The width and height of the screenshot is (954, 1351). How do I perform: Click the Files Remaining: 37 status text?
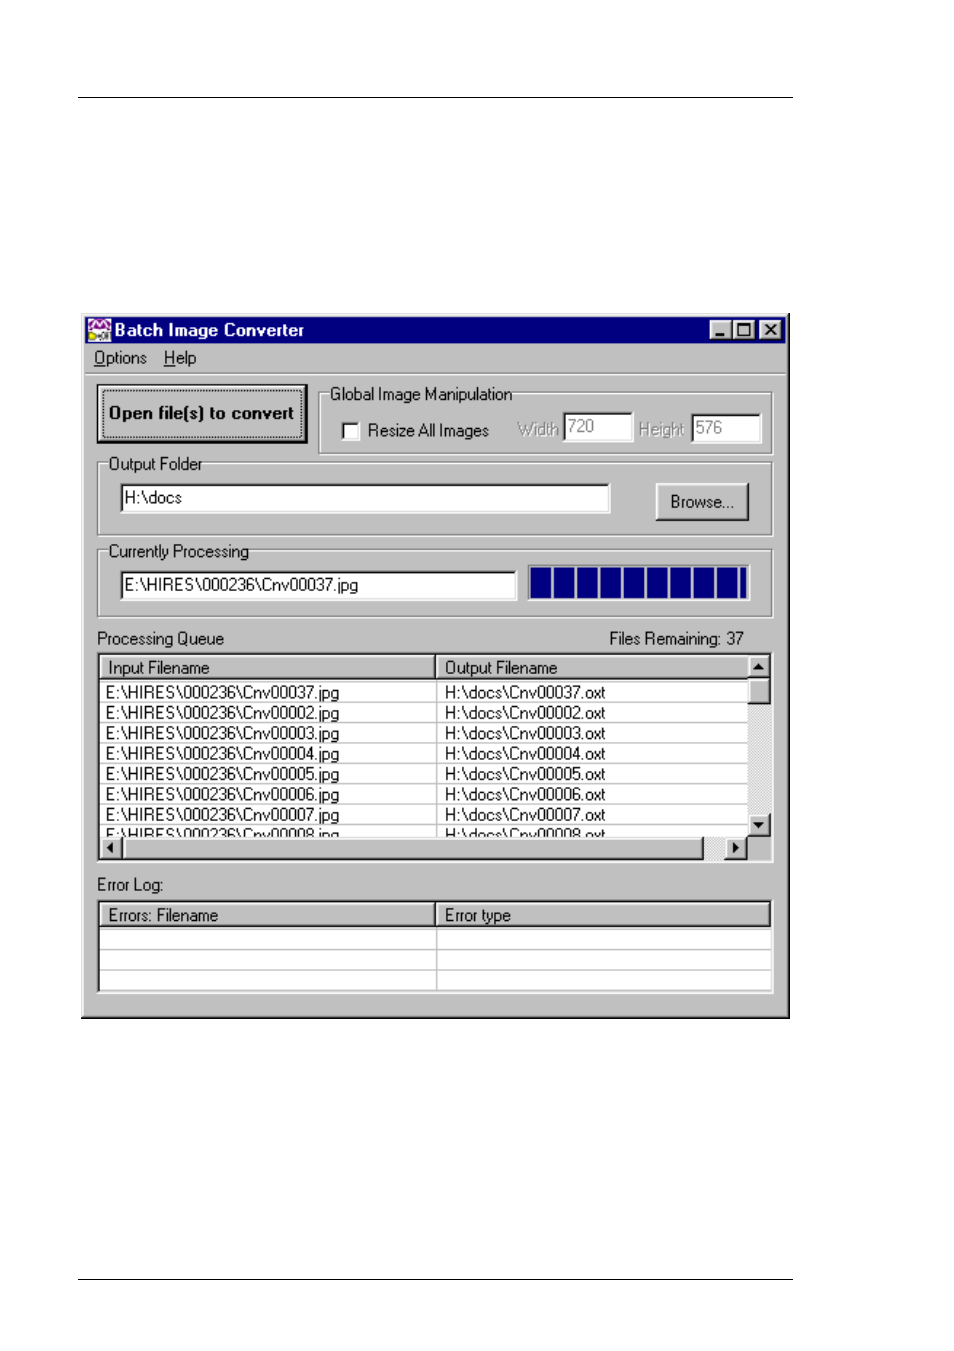676,638
